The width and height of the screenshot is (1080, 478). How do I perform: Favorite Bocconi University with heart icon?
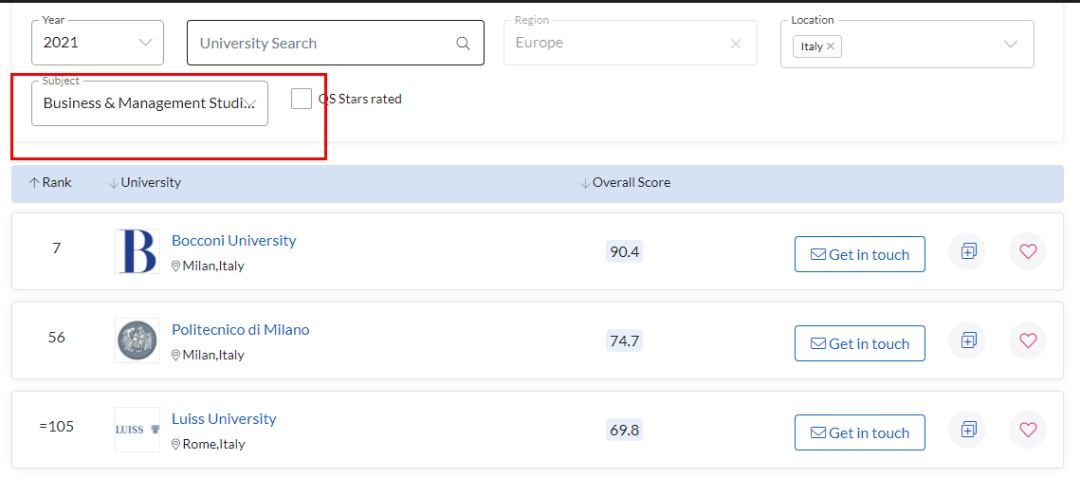[1028, 251]
